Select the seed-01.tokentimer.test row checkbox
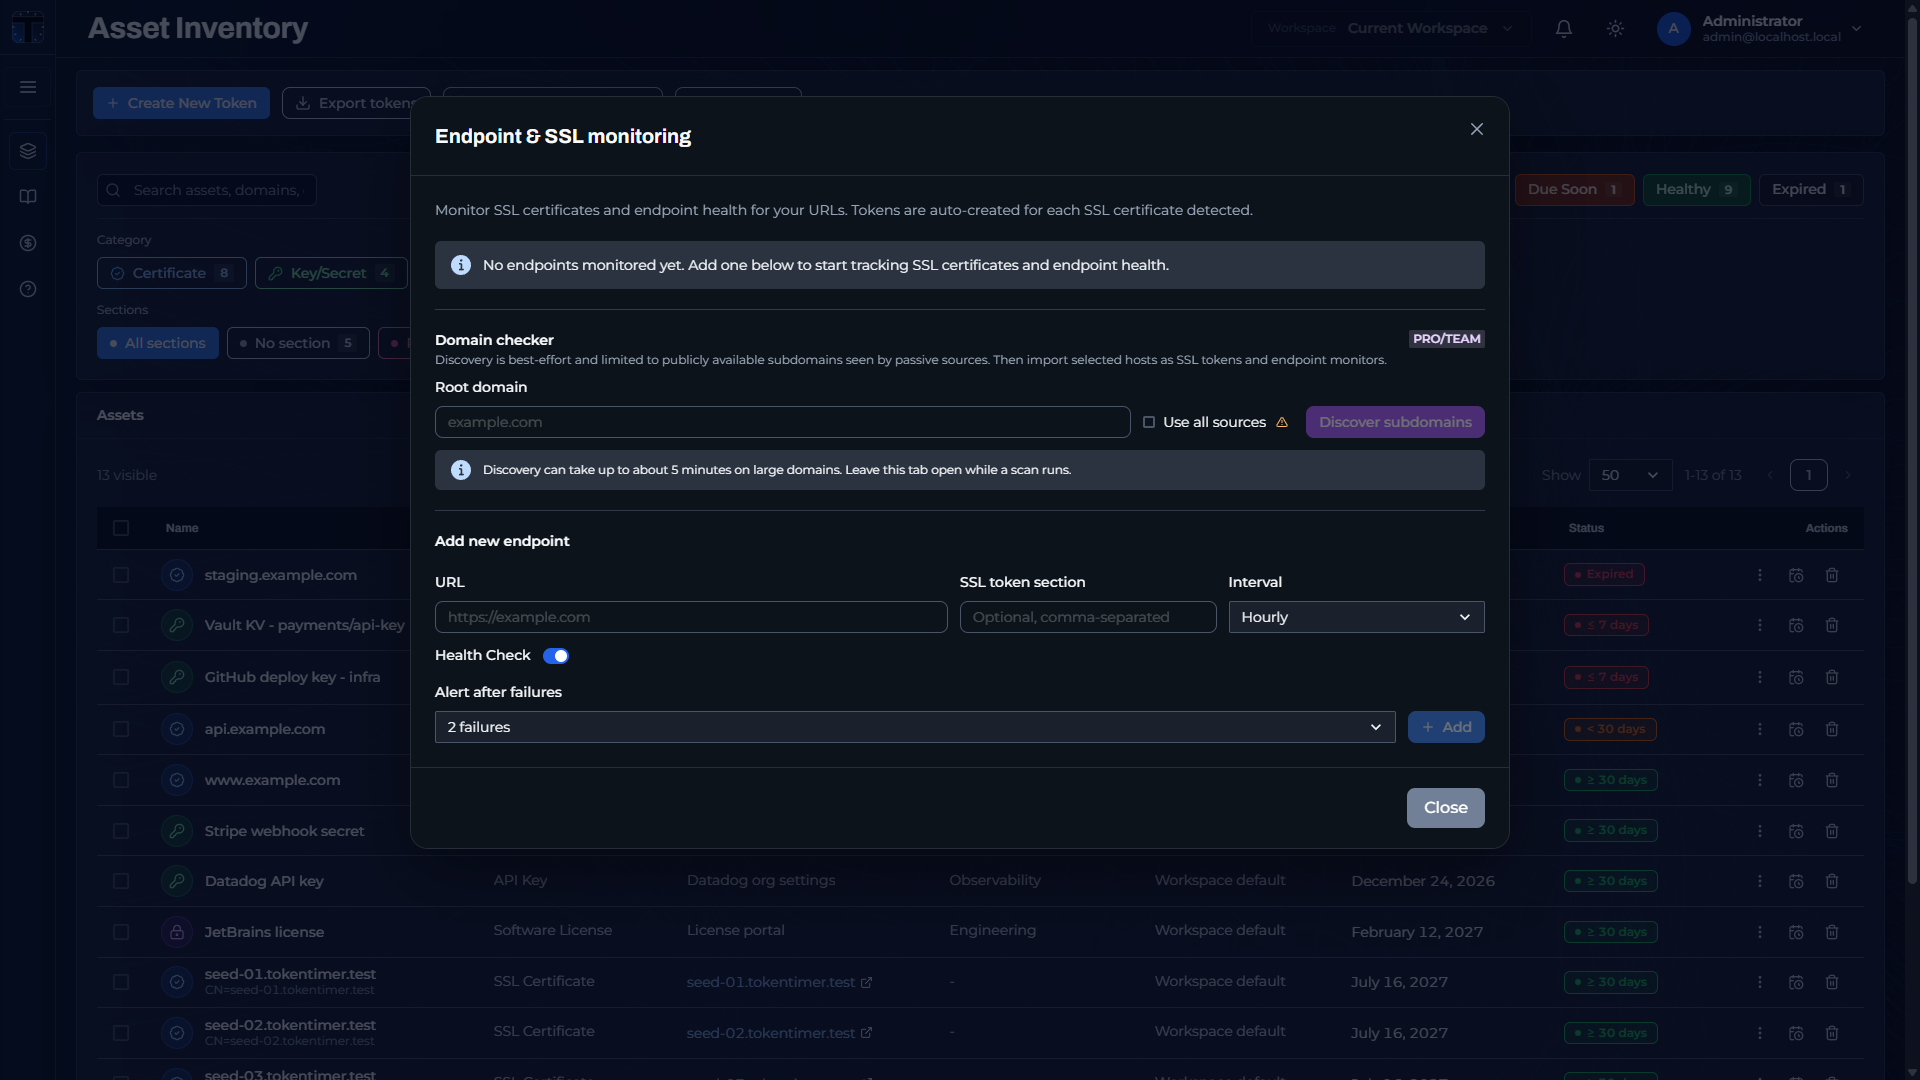Viewport: 1920px width, 1080px height. 121,982
